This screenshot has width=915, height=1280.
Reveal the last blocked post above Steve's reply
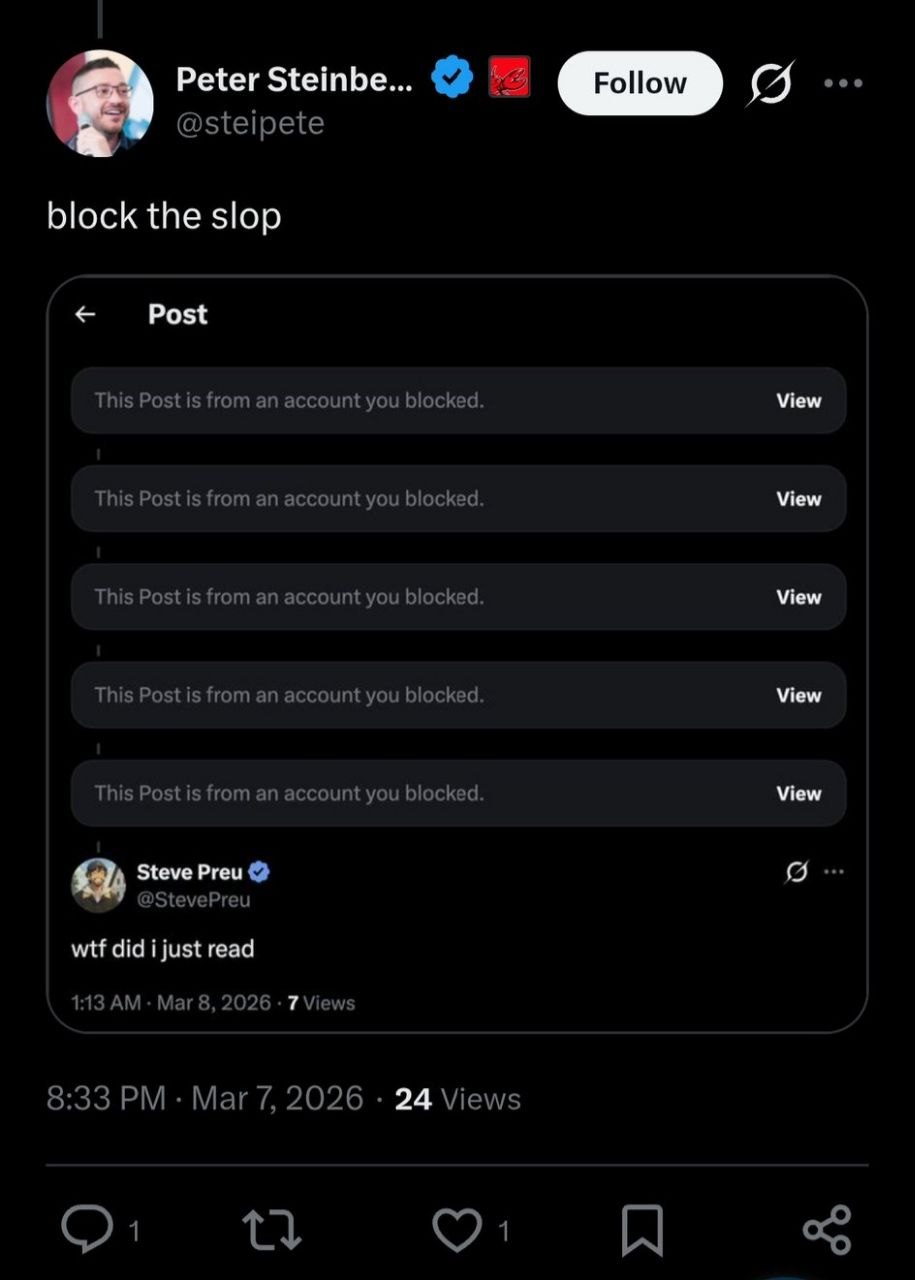coord(798,793)
